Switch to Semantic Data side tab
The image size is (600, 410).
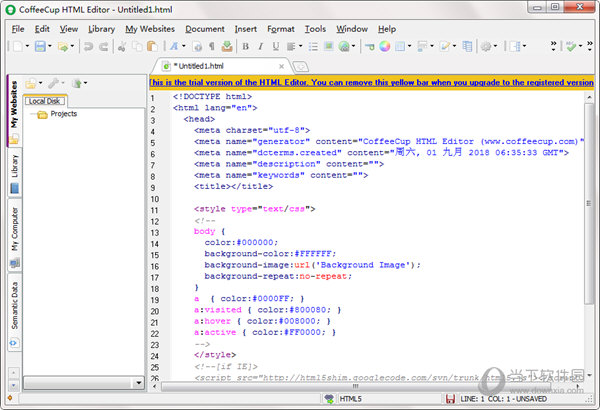coord(14,313)
